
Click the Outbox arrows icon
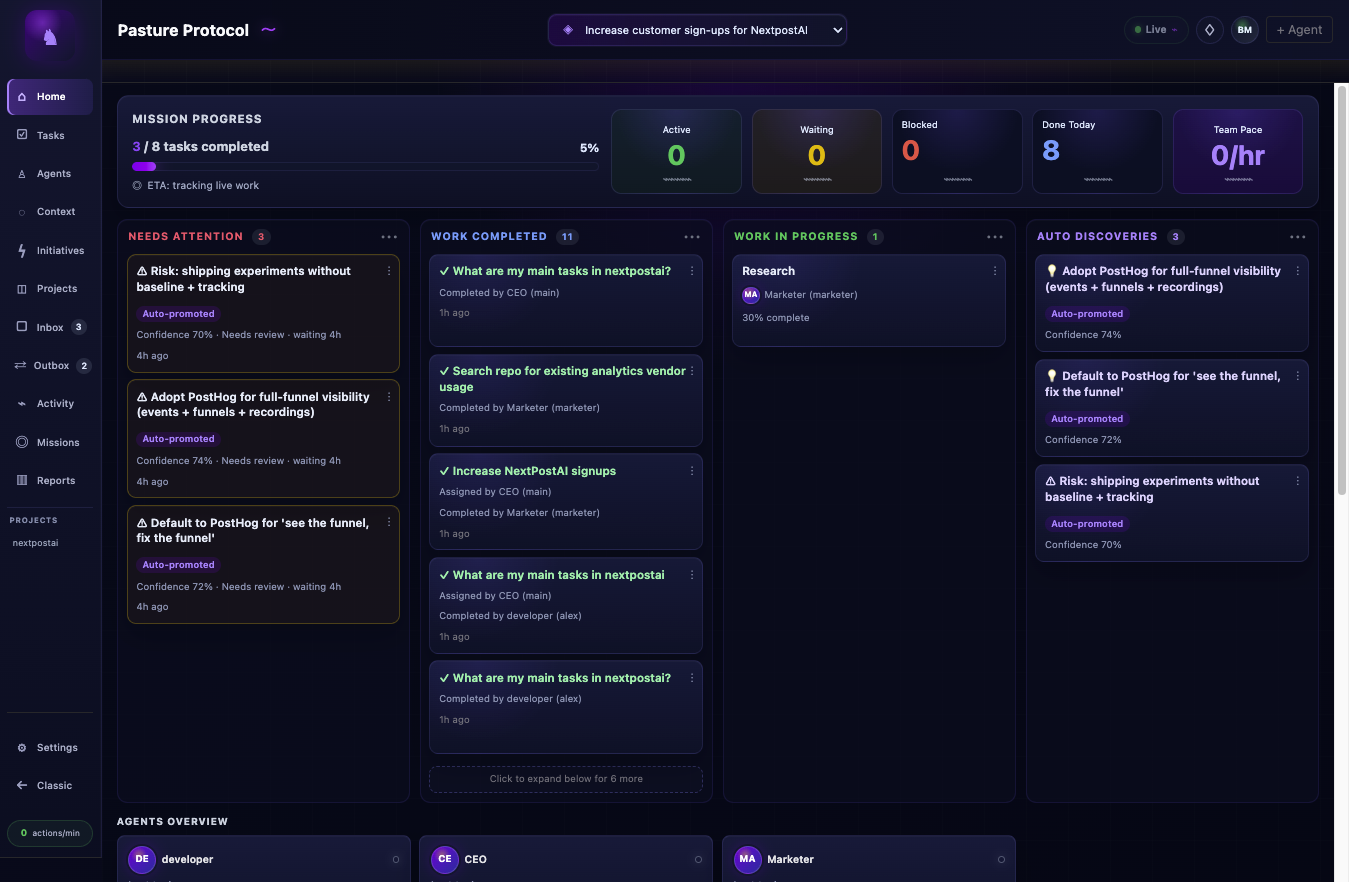click(x=20, y=366)
